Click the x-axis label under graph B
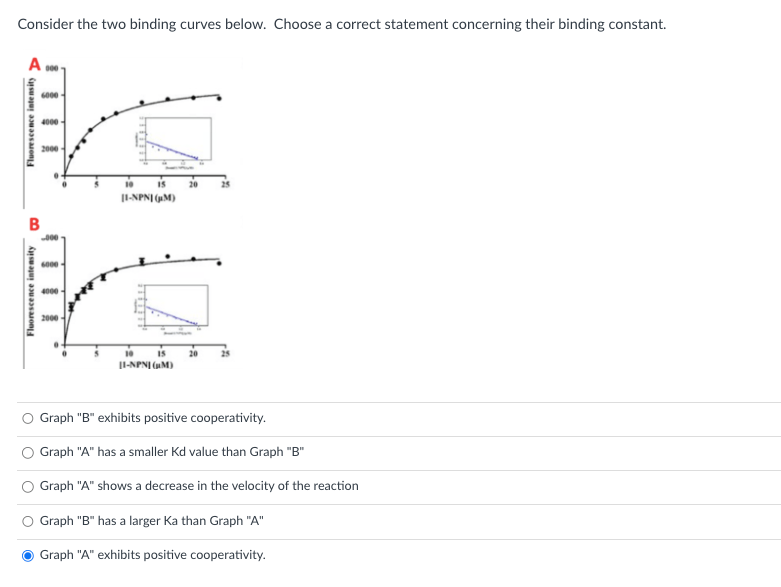 tap(149, 364)
